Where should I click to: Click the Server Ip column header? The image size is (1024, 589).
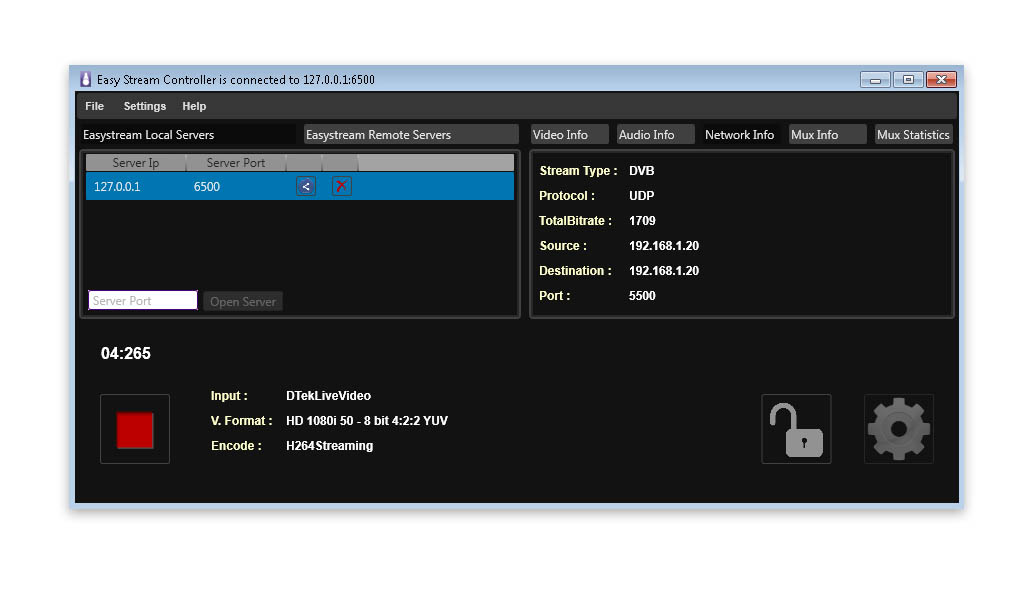136,163
